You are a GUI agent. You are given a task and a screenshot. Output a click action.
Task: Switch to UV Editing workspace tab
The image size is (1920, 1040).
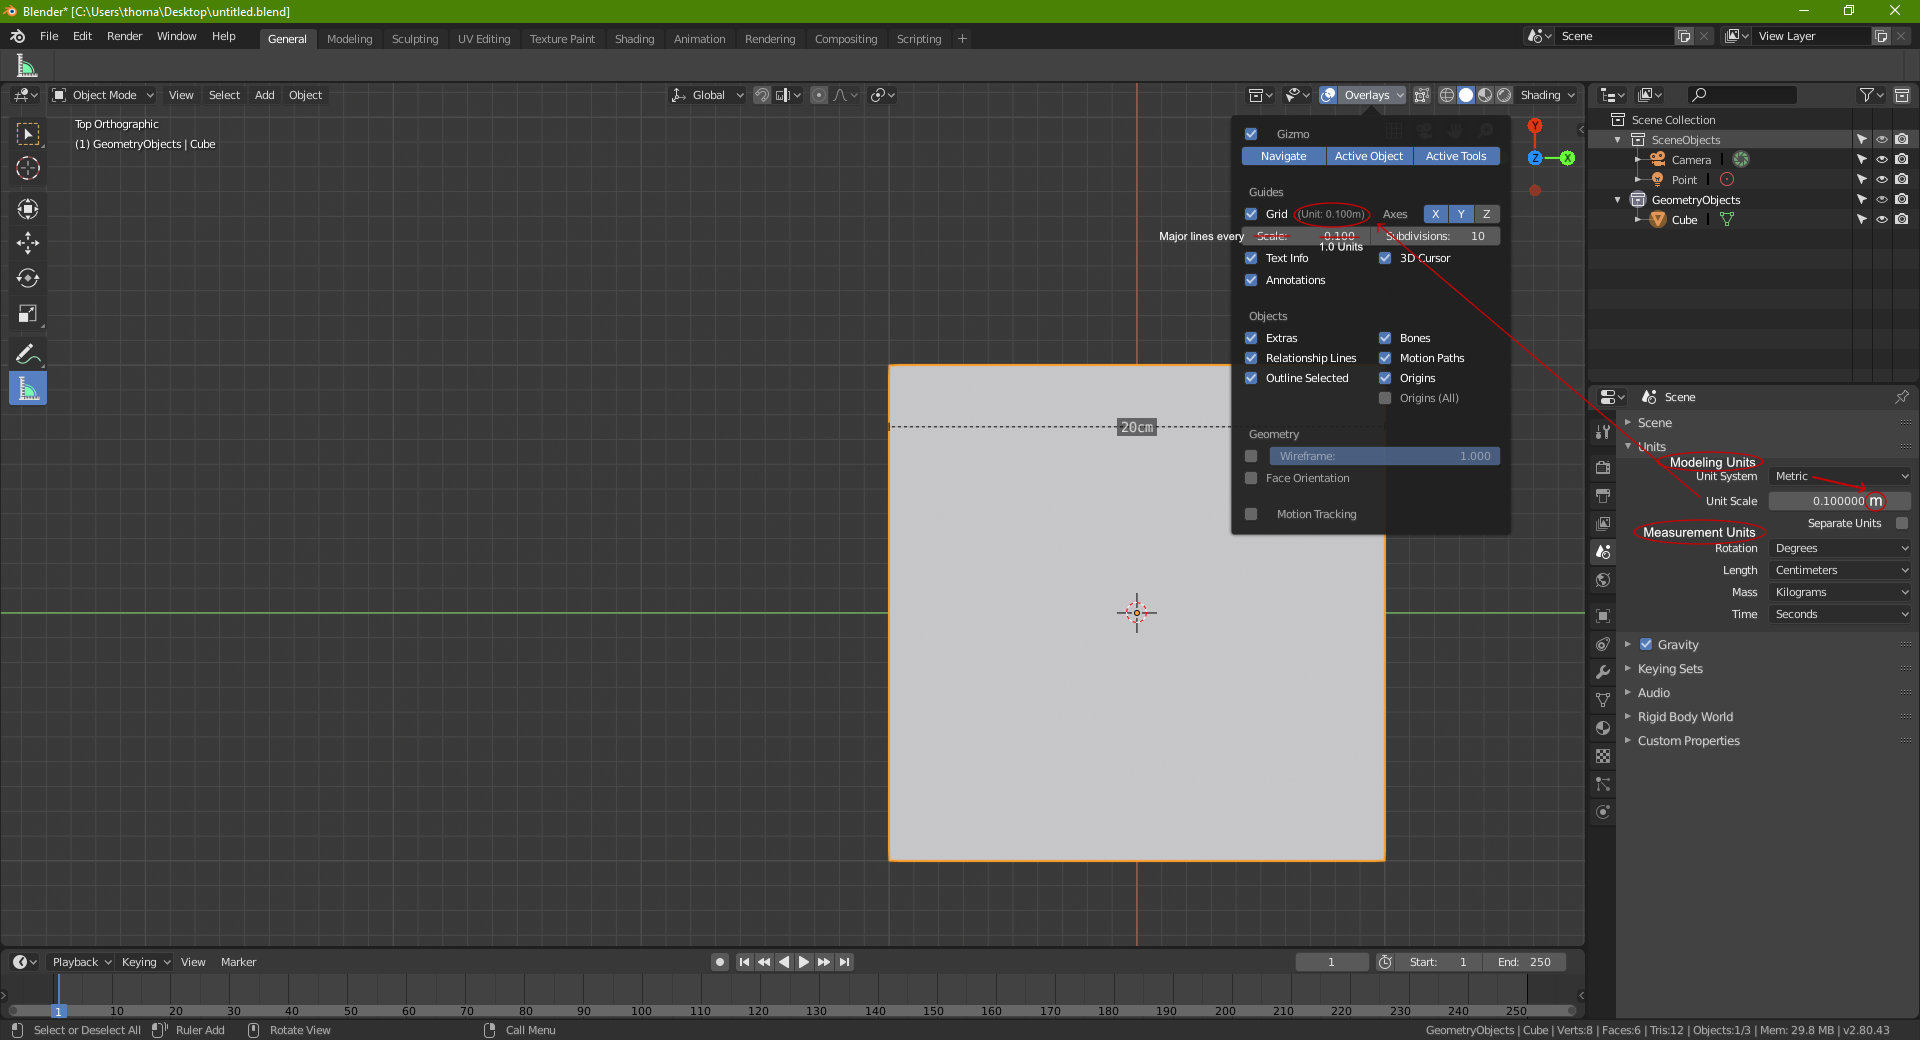pos(484,39)
